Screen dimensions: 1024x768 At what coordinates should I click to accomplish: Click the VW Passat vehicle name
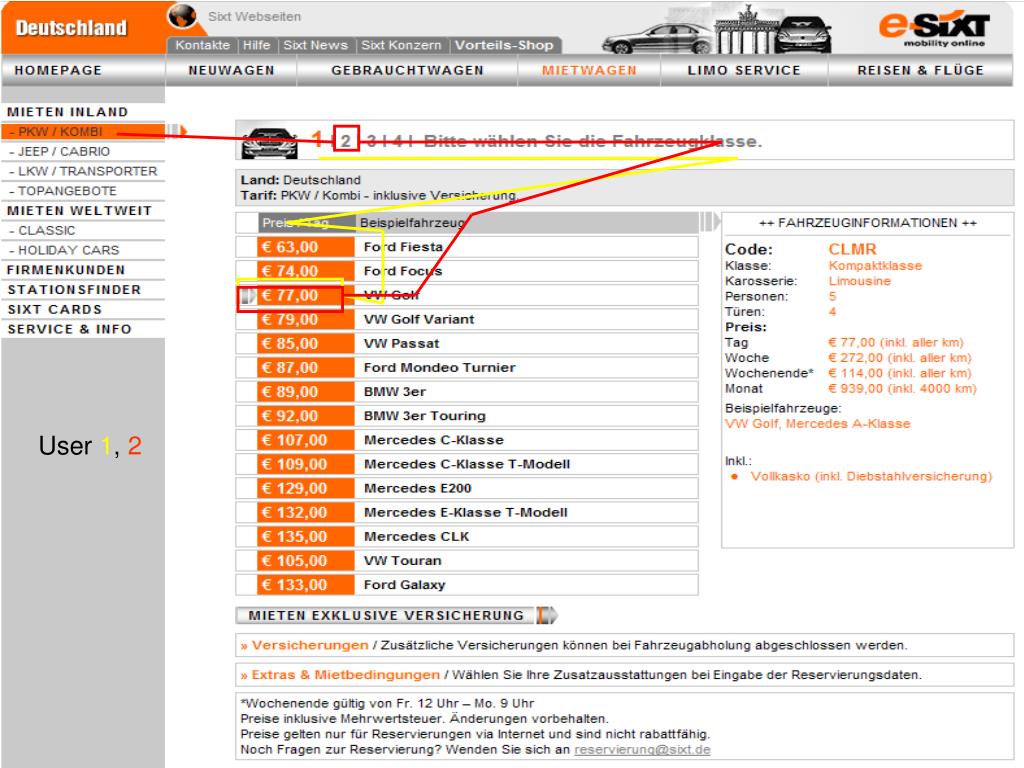pos(401,344)
